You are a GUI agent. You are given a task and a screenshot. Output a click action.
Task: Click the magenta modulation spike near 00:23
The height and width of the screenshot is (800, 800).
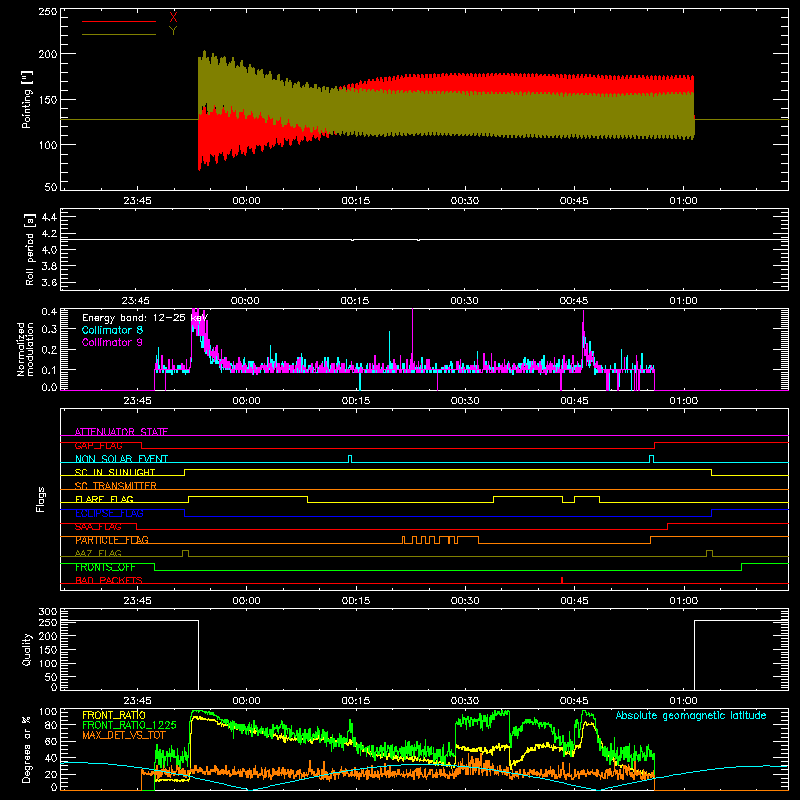coord(412,337)
